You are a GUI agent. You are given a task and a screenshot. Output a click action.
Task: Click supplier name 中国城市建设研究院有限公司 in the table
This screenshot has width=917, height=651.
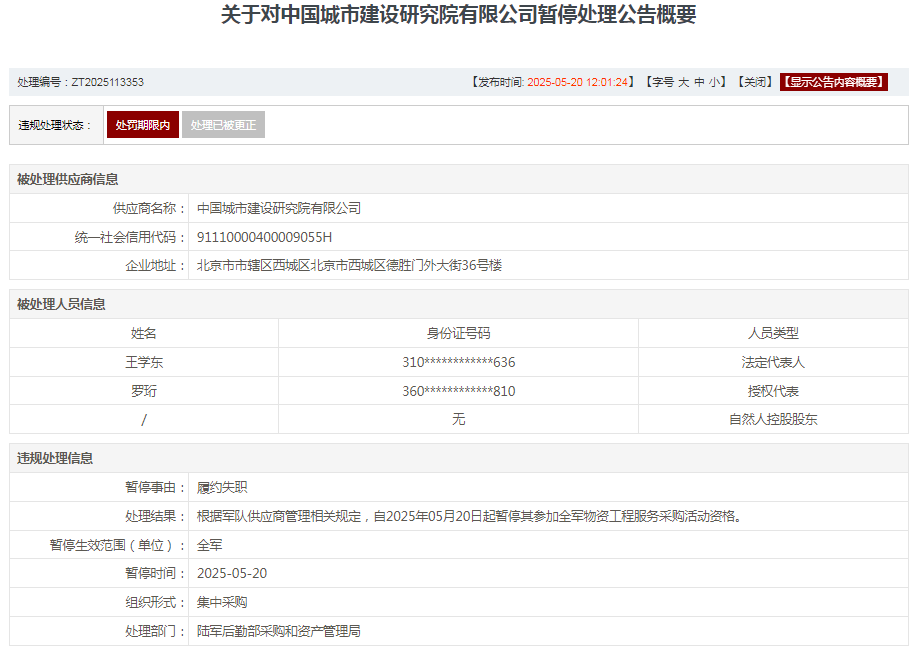[278, 208]
